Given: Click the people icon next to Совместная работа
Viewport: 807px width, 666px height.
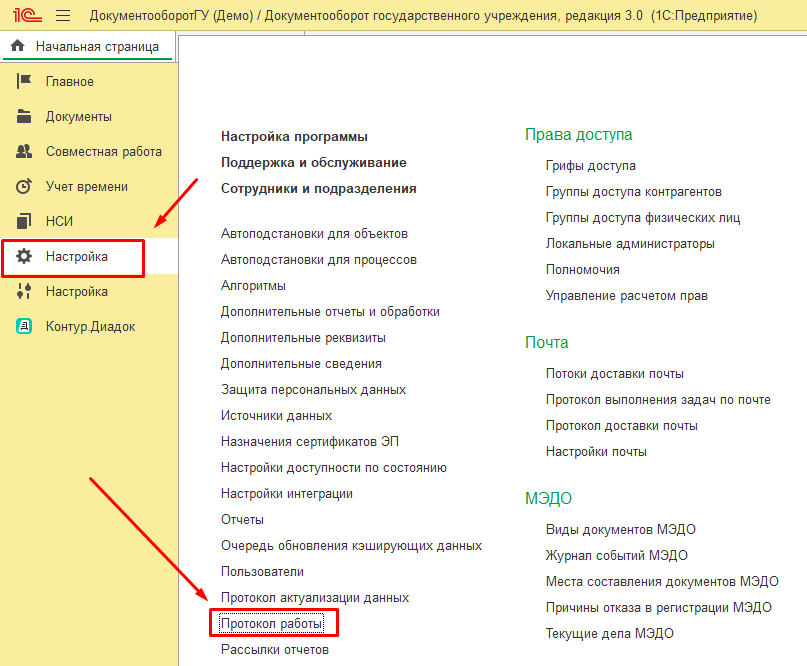Looking at the screenshot, I should (x=24, y=151).
